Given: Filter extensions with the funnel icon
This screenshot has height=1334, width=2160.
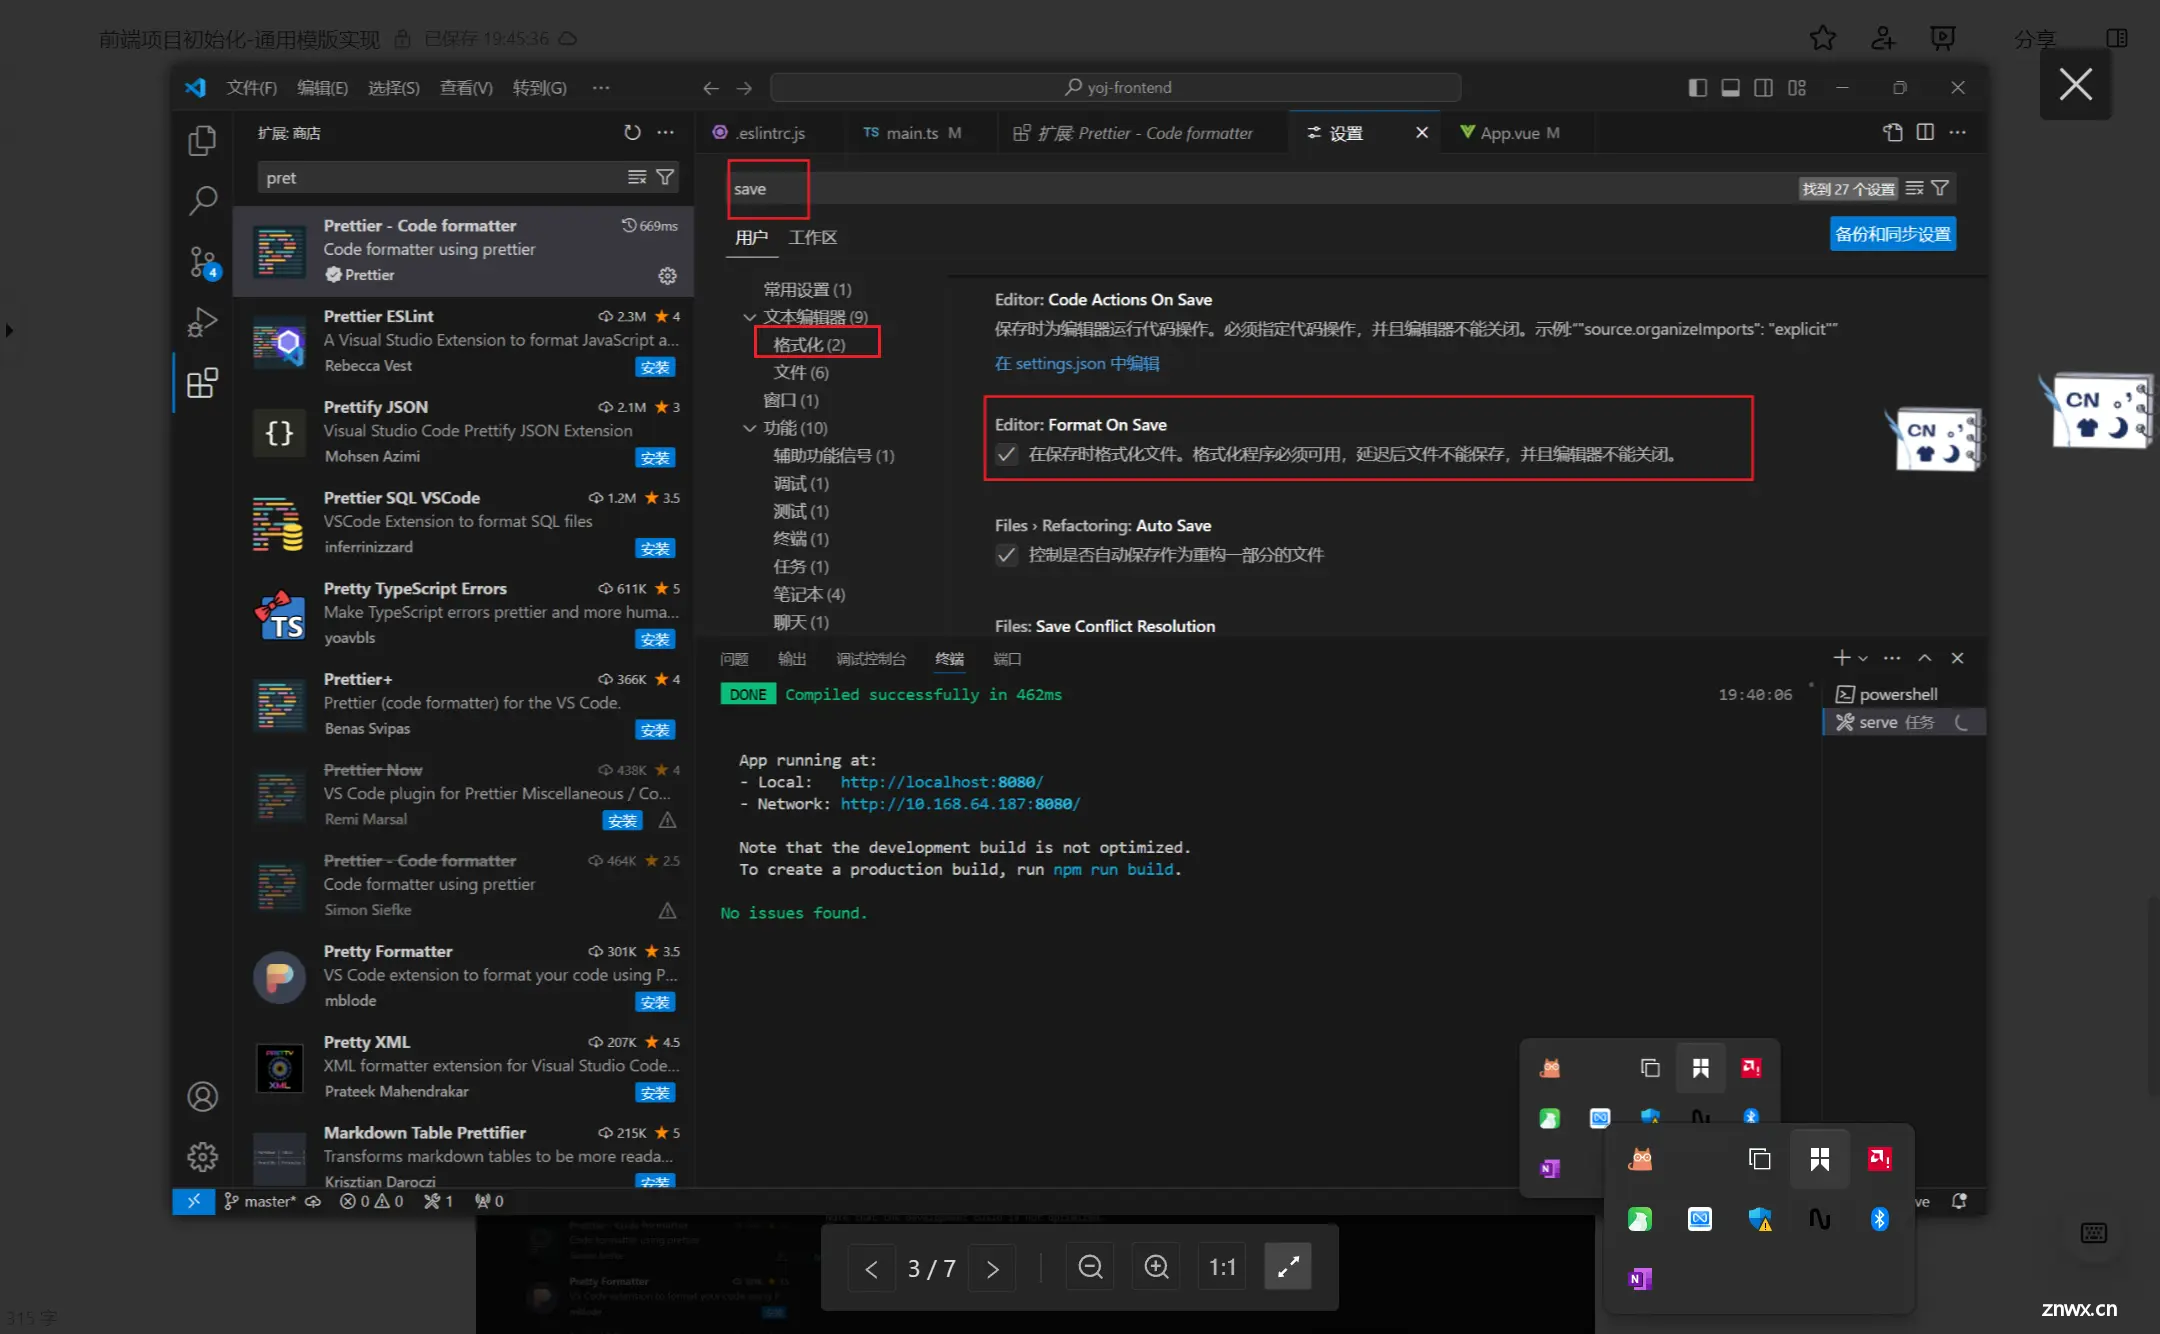Looking at the screenshot, I should (665, 177).
